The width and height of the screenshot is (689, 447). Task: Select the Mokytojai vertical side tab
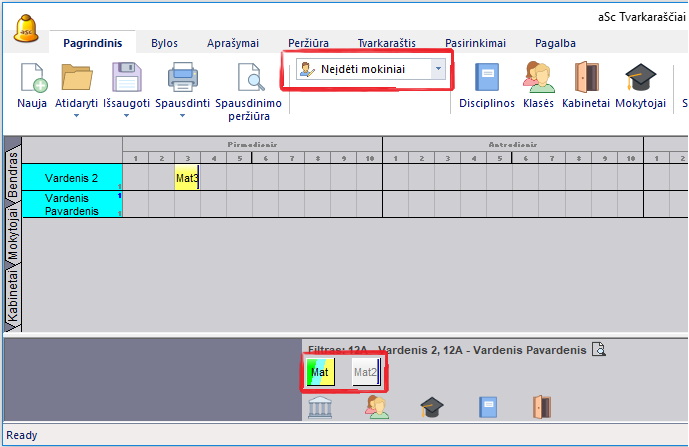[x=13, y=233]
